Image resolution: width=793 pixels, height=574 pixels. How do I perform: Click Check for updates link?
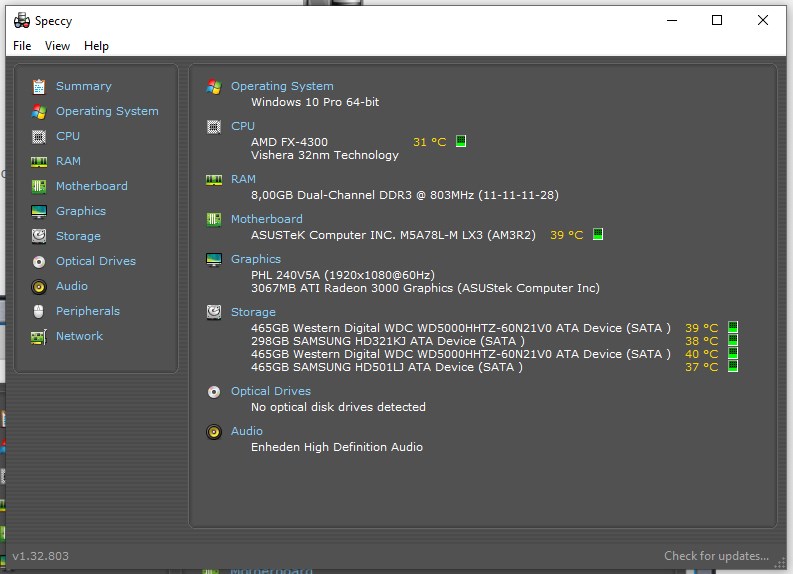click(717, 556)
